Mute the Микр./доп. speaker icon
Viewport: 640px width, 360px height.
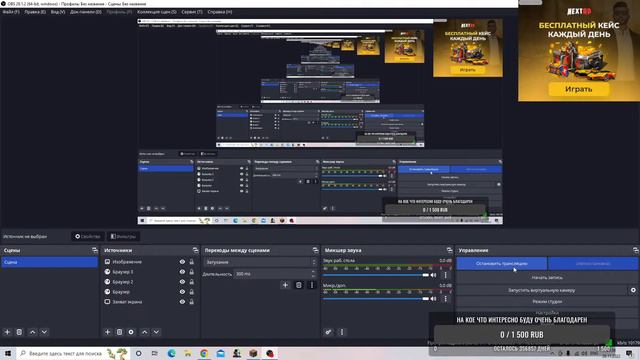click(x=433, y=299)
